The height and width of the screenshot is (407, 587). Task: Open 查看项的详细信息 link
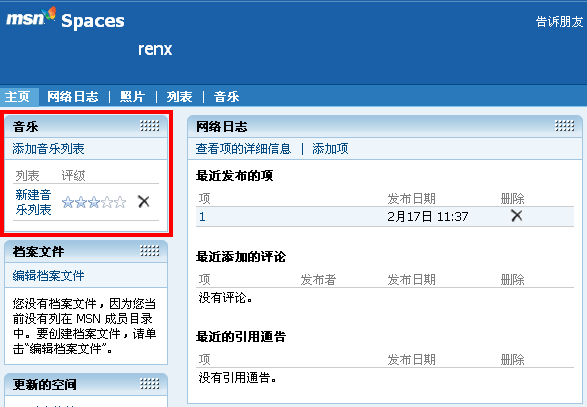tap(243, 149)
